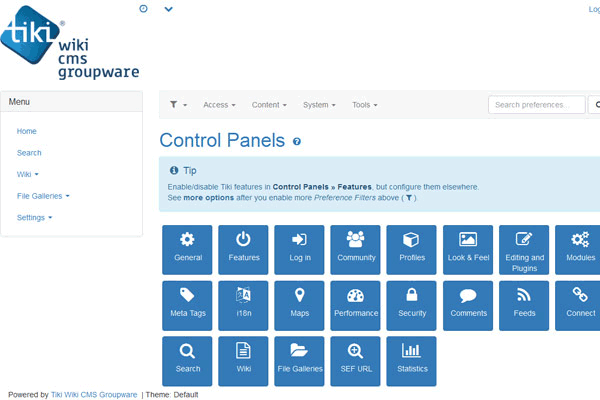The height and width of the screenshot is (400, 600).
Task: Open the Security lock panel
Action: point(411,305)
